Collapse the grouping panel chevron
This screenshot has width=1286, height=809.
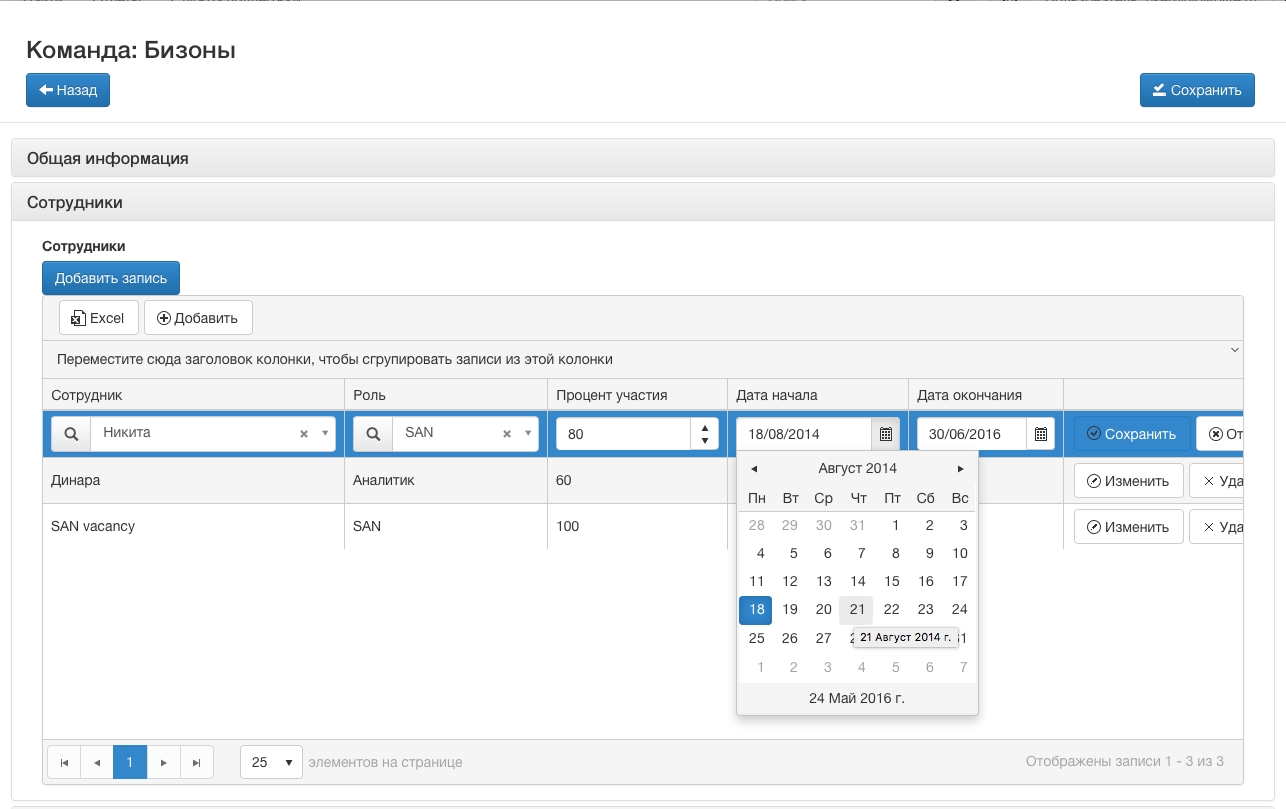(1234, 350)
